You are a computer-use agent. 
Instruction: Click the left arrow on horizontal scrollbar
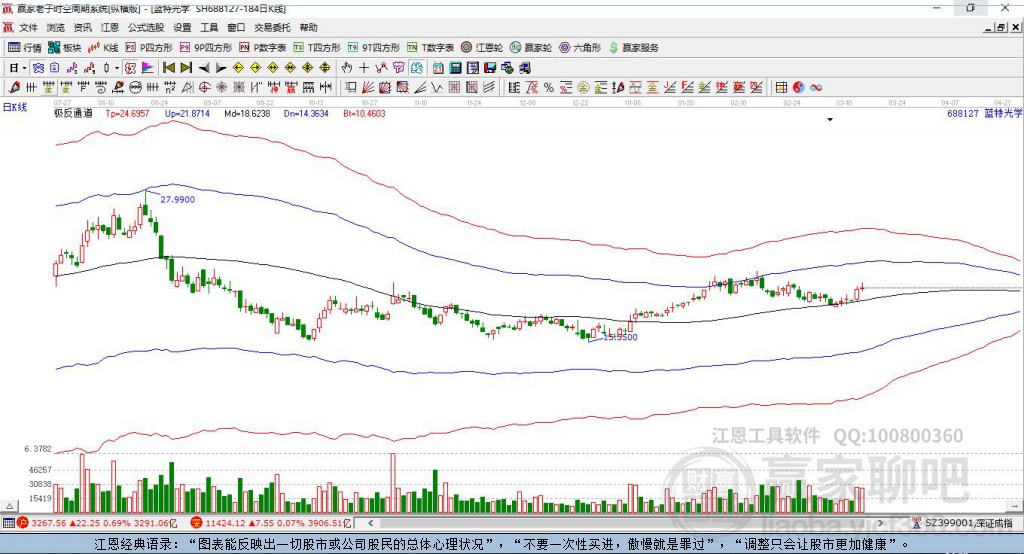(x=370, y=523)
